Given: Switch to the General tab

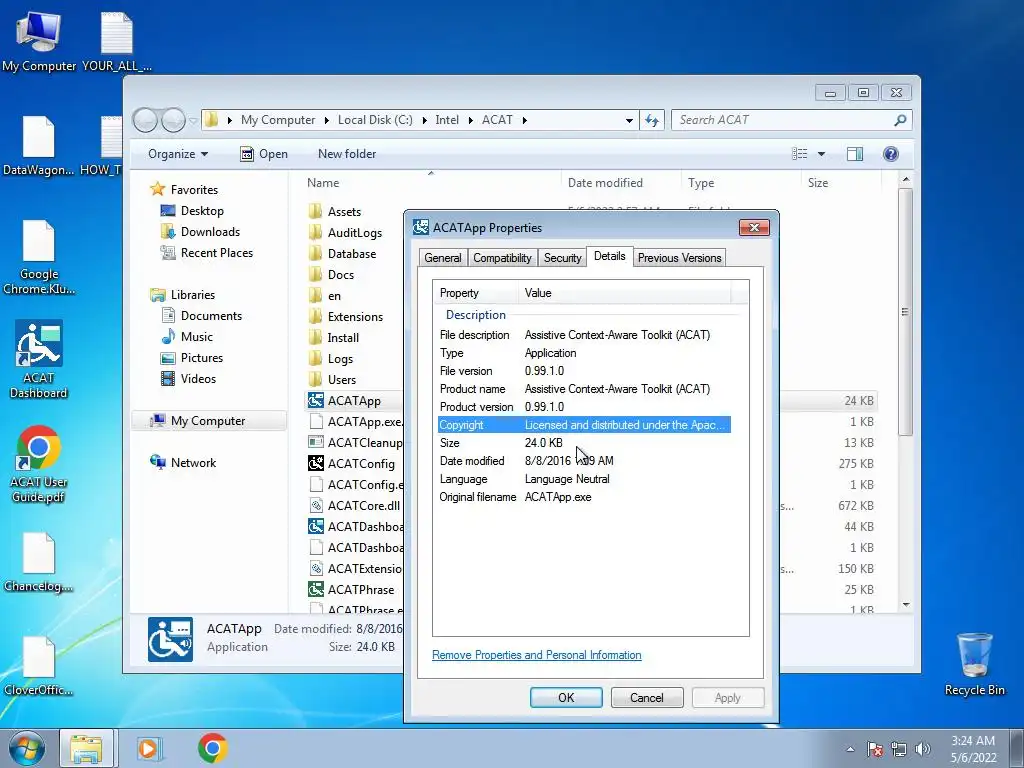Looking at the screenshot, I should click(443, 258).
